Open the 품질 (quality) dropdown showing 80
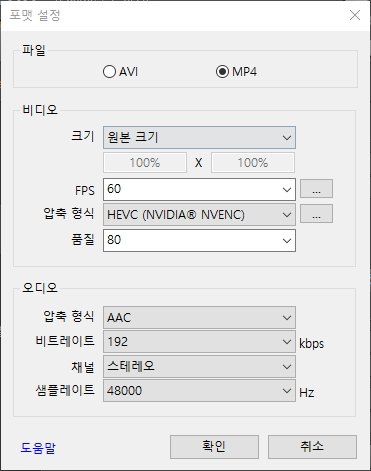This screenshot has height=471, width=371. tap(199, 240)
